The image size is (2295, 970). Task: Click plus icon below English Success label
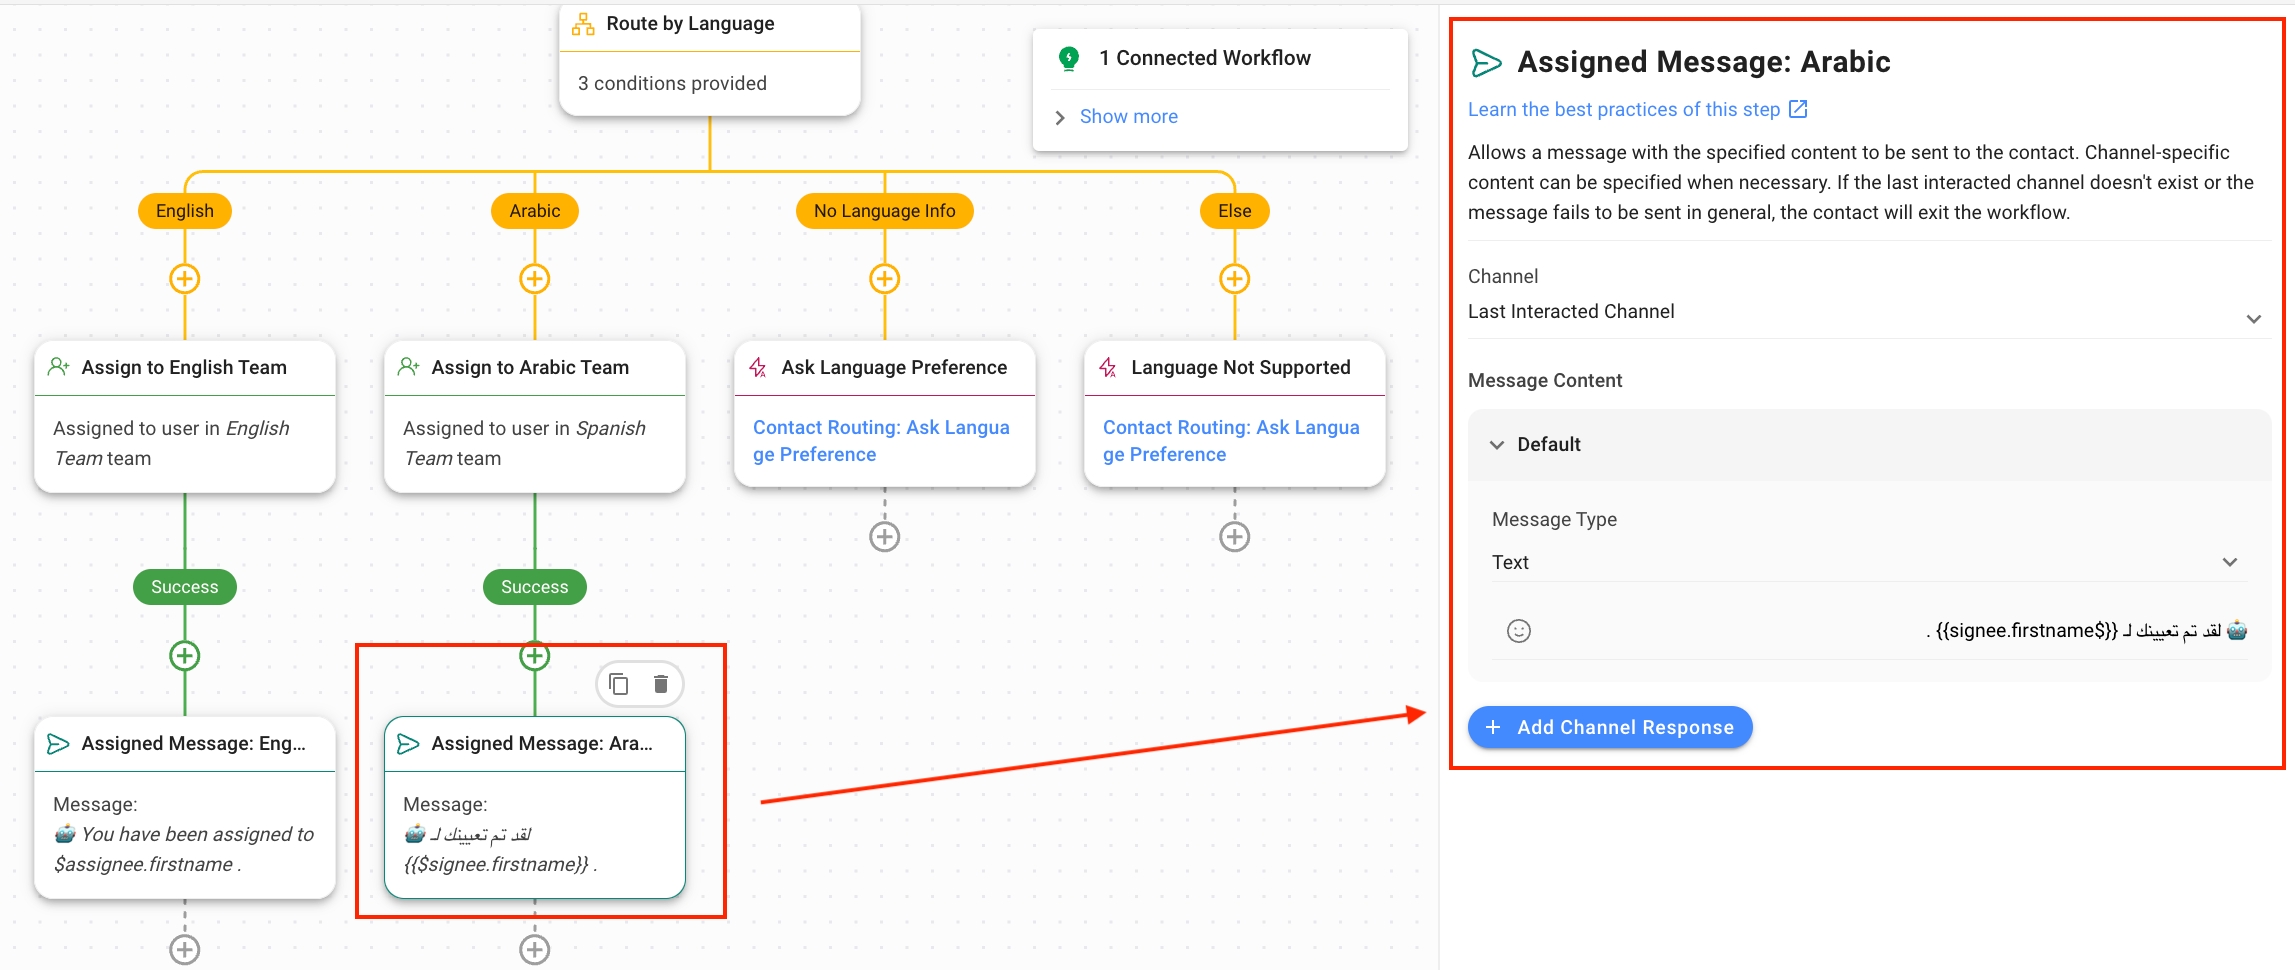[184, 656]
